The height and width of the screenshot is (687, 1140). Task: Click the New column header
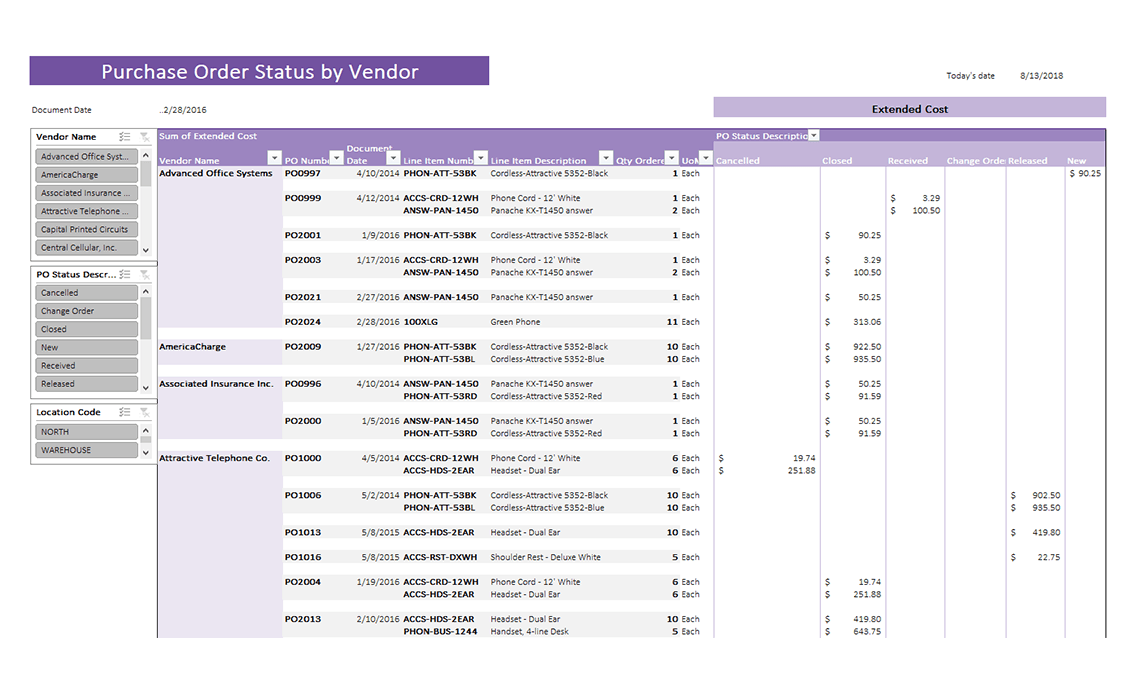pyautogui.click(x=1076, y=161)
